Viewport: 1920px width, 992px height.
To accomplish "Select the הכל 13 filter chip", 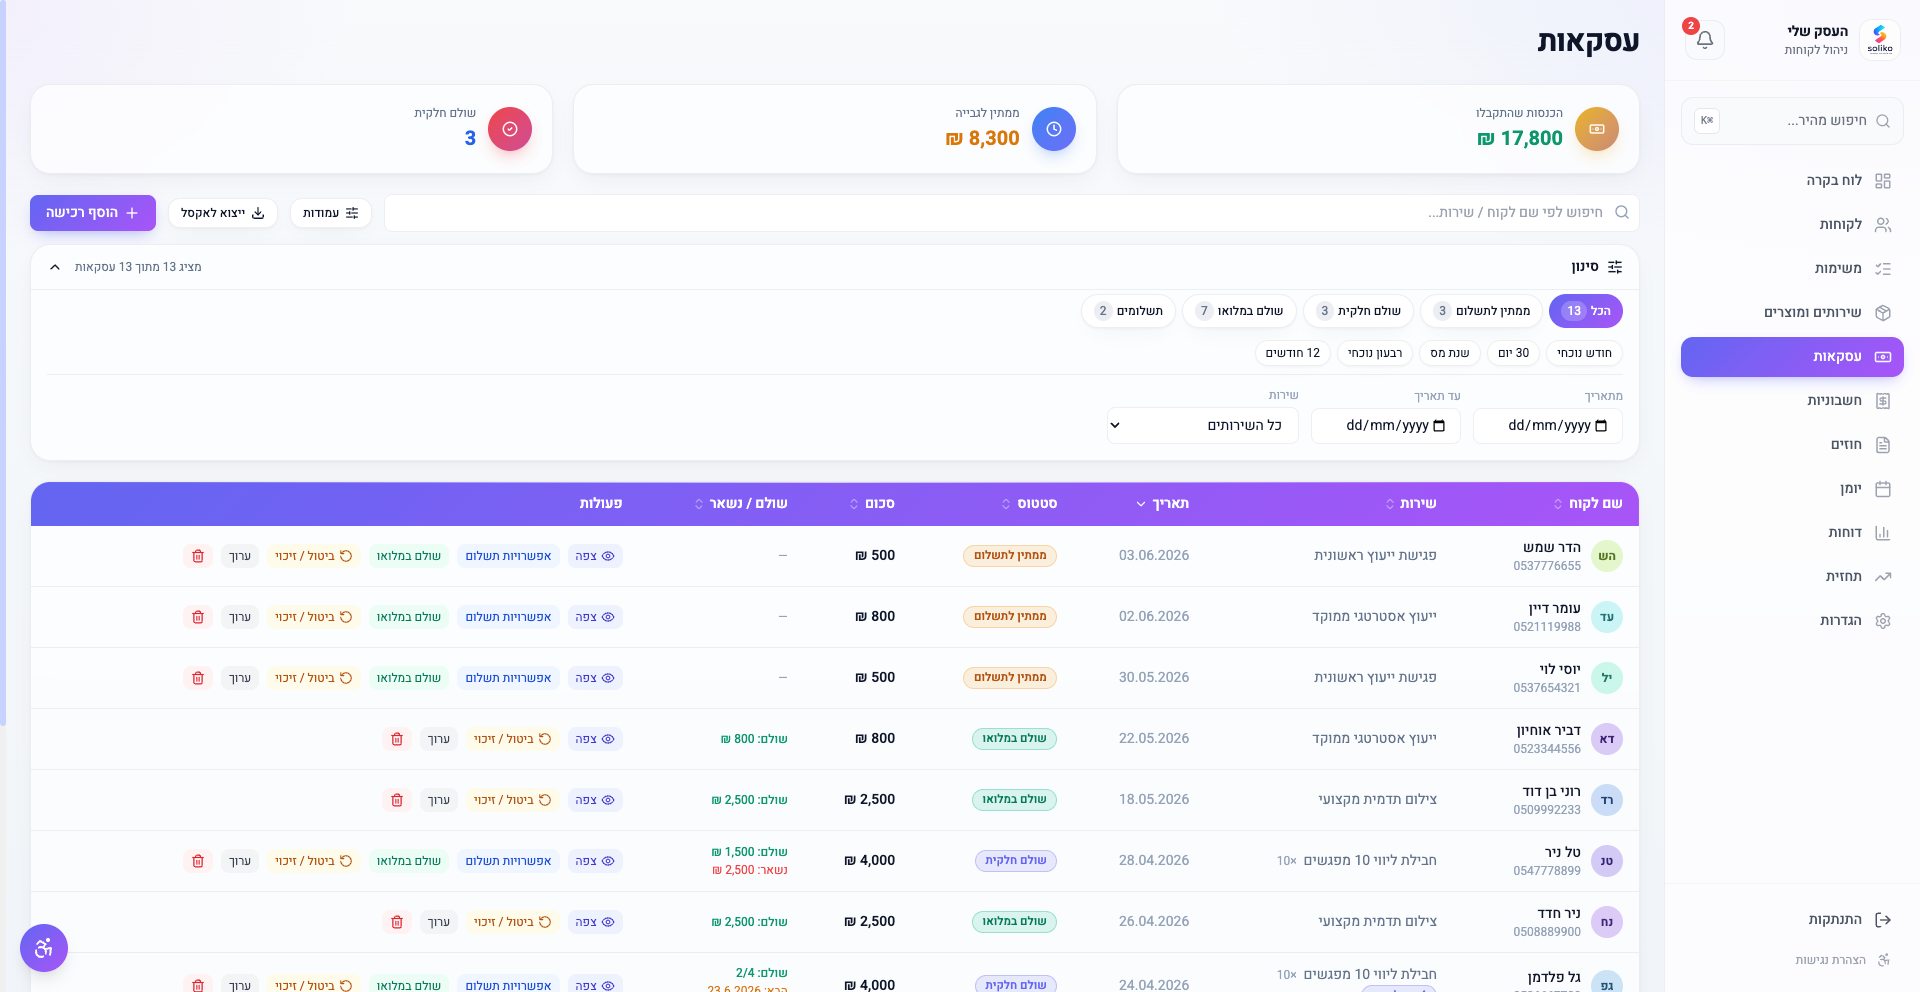I will (x=1586, y=311).
